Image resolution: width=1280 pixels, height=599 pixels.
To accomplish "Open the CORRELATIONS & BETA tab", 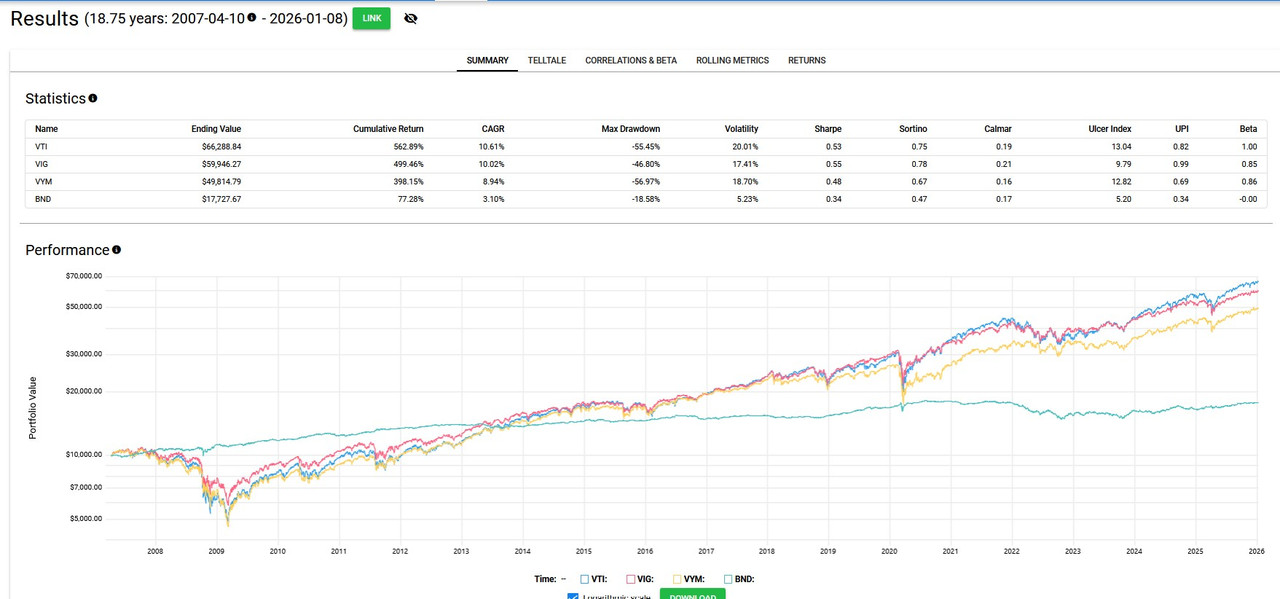I will tap(631, 60).
